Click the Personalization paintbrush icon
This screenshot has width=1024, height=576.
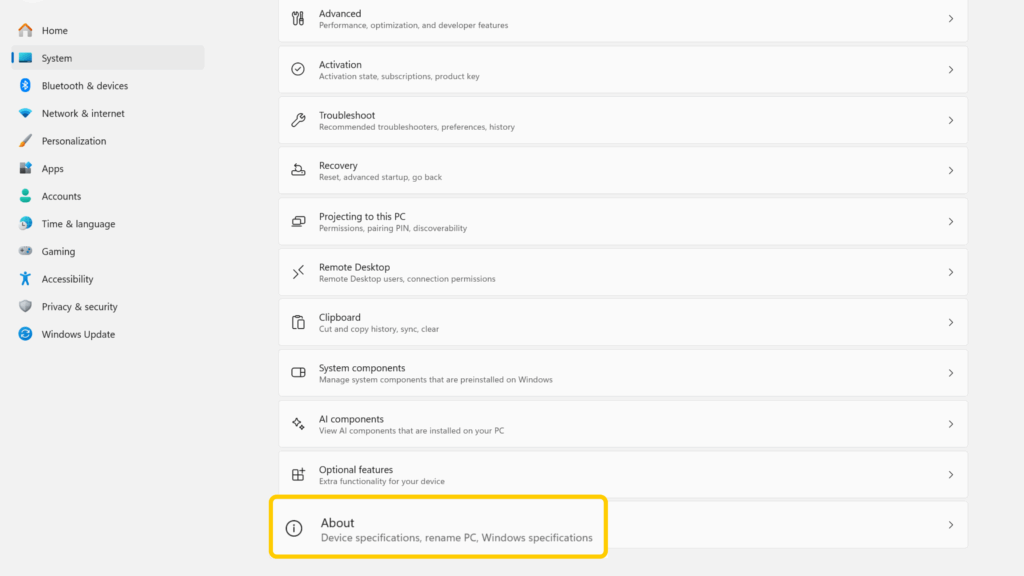click(25, 141)
